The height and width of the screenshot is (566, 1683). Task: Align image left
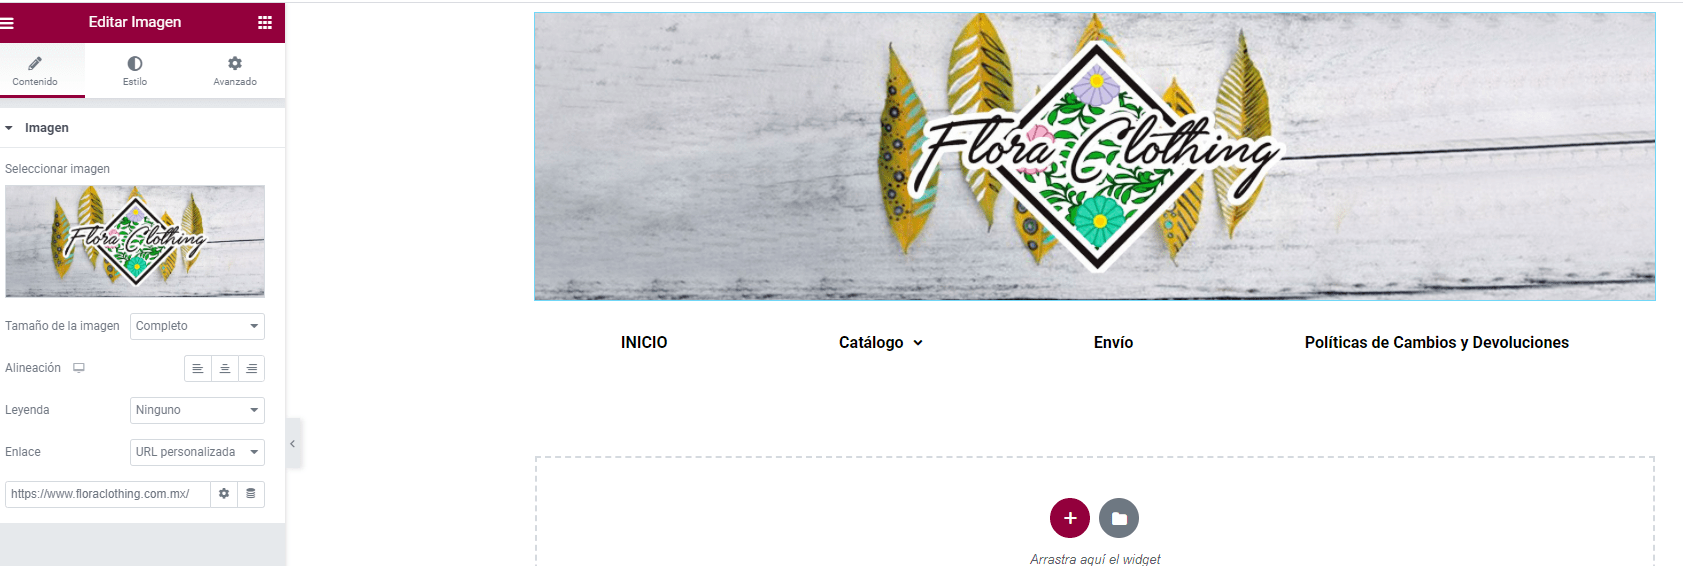click(198, 369)
